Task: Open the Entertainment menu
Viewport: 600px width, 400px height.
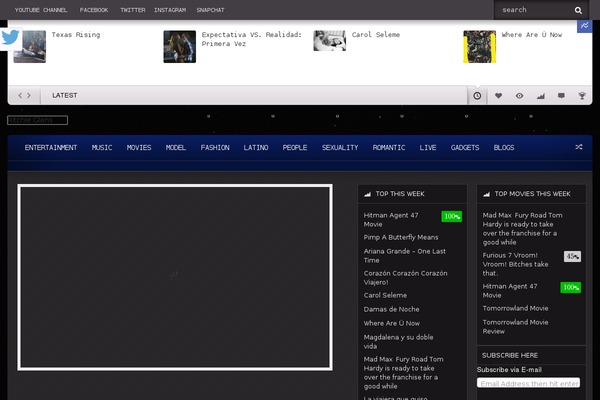Action: pos(51,148)
